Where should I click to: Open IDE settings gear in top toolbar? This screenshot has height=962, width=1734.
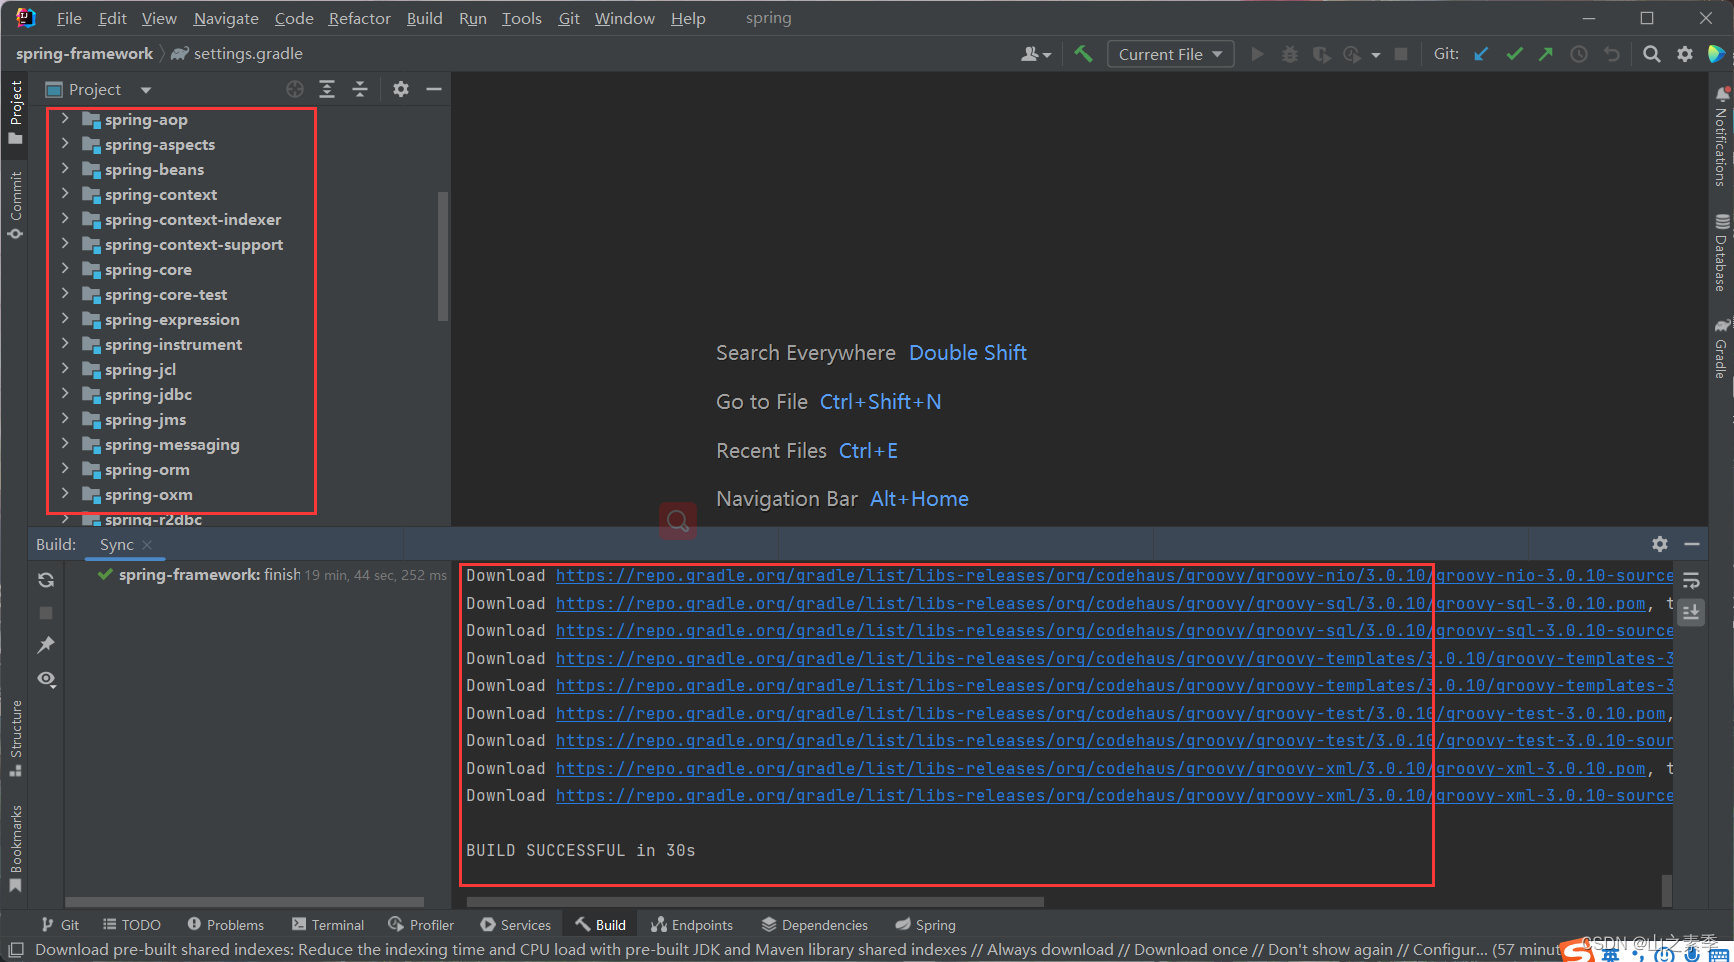(x=1685, y=54)
